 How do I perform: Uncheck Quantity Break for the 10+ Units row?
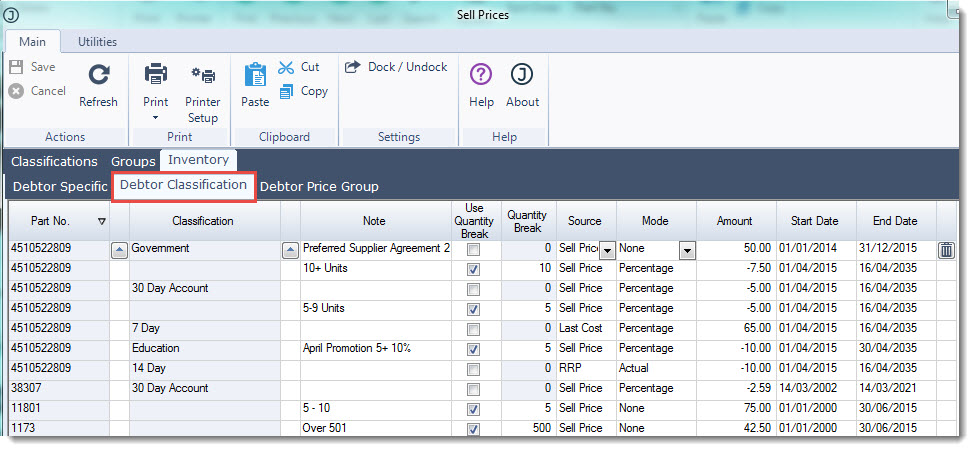tap(473, 270)
